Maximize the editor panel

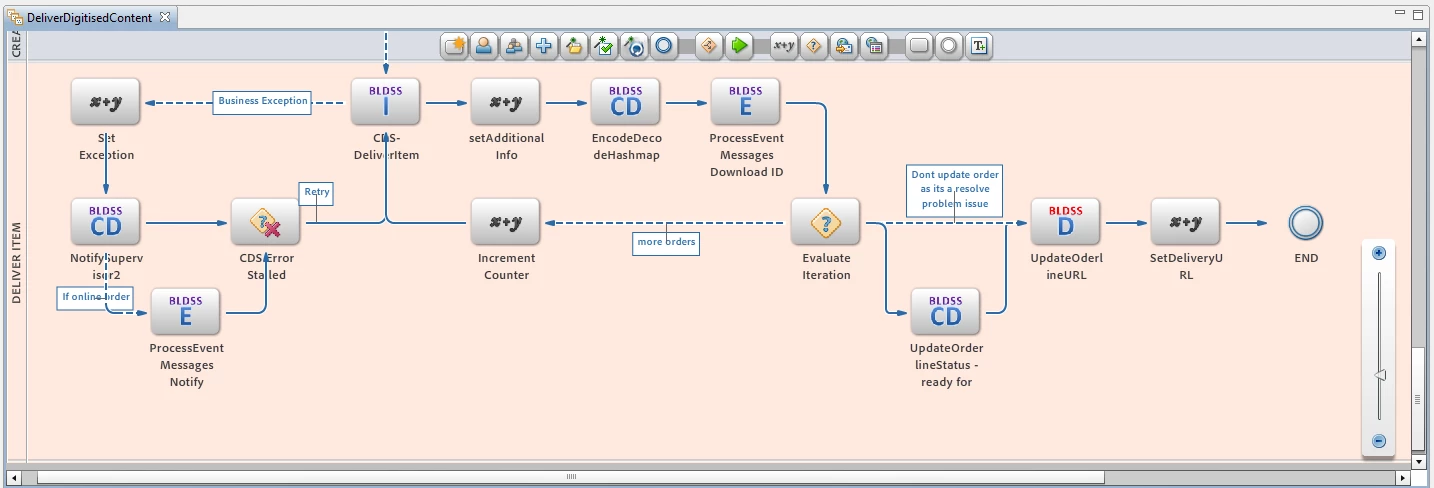coord(1418,14)
